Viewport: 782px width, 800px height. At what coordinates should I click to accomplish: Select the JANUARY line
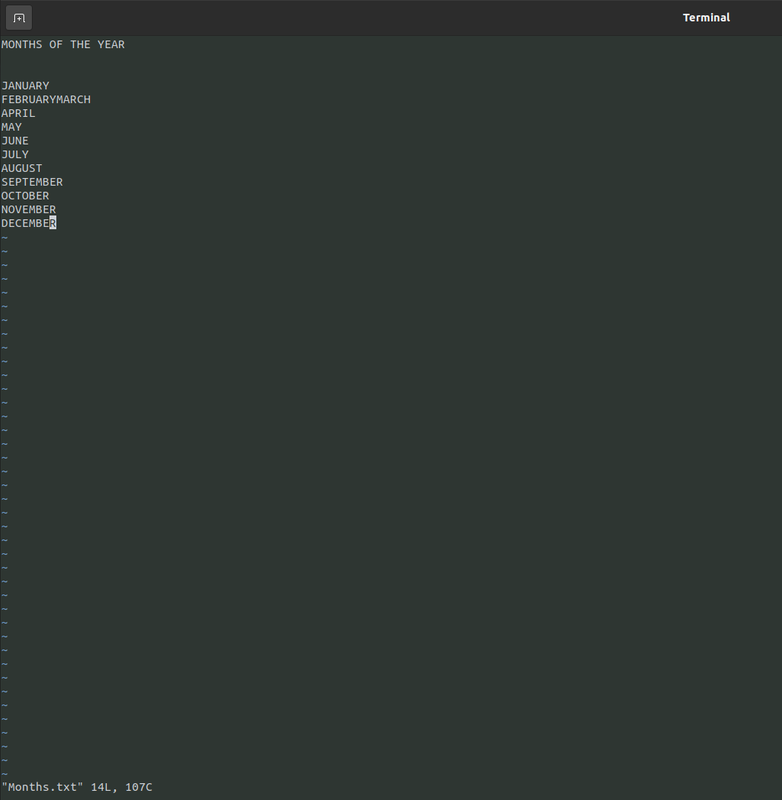point(26,86)
